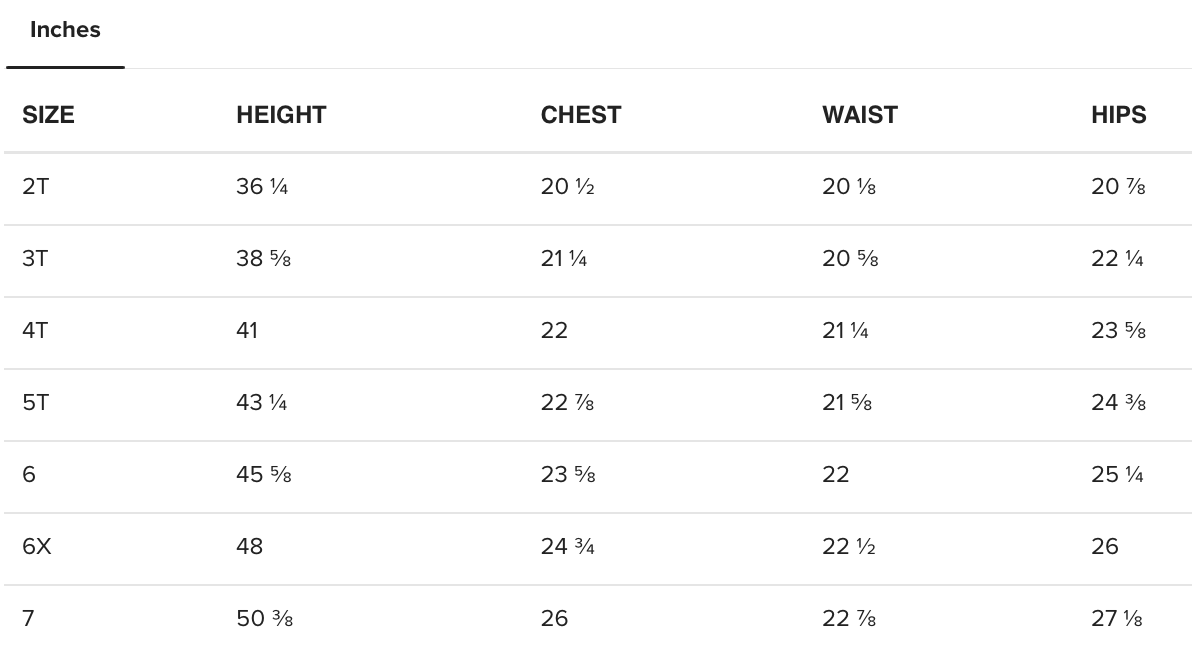Select the size 7 hips value 27 ⅛

point(1116,619)
